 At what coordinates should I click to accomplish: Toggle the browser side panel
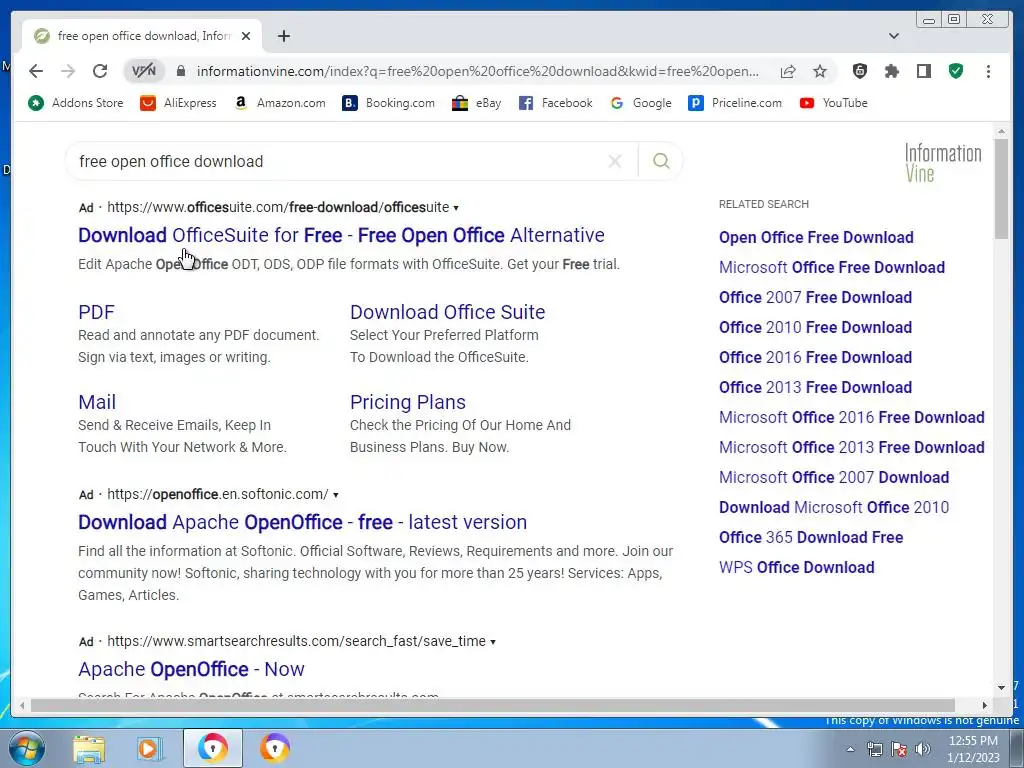923,71
